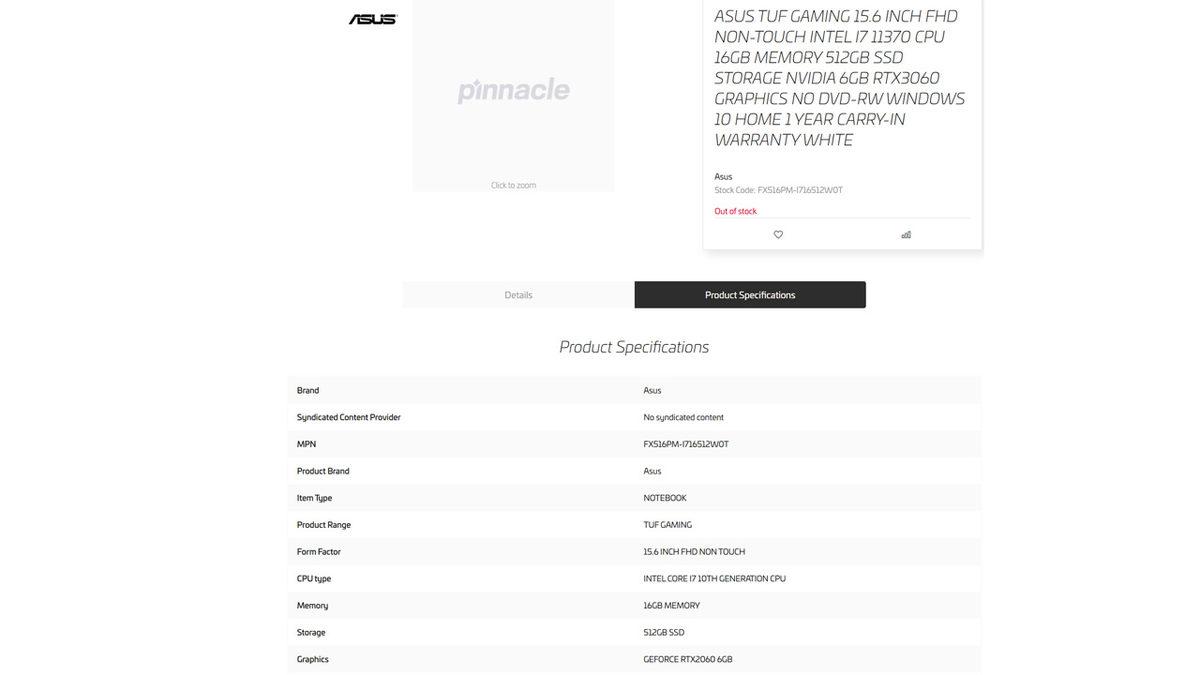Switch to the Details tab
The image size is (1200, 675).
(518, 295)
